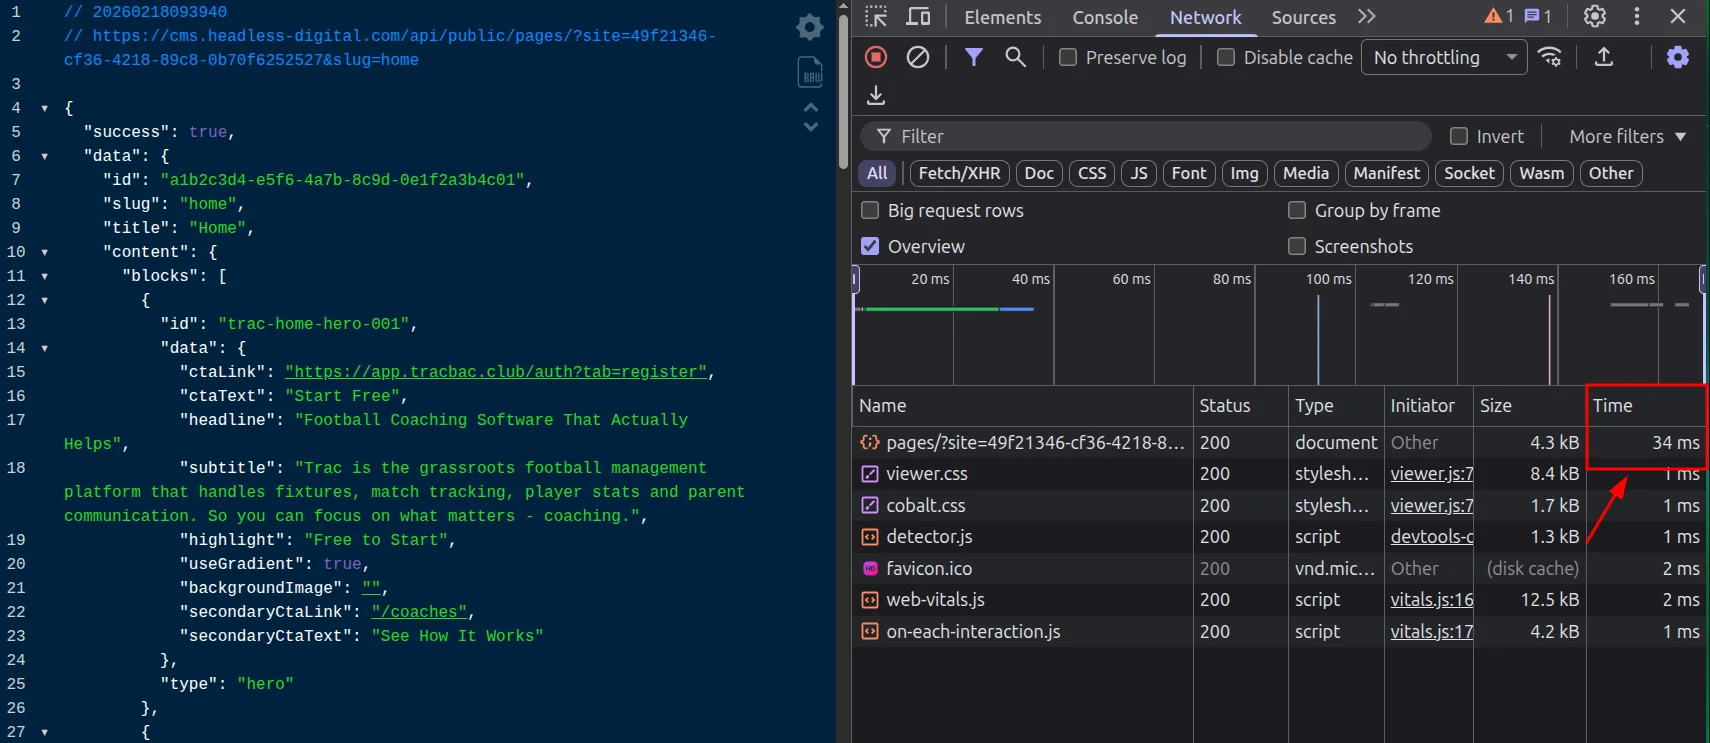
Task: Open DevTools settings gear
Action: (1595, 17)
